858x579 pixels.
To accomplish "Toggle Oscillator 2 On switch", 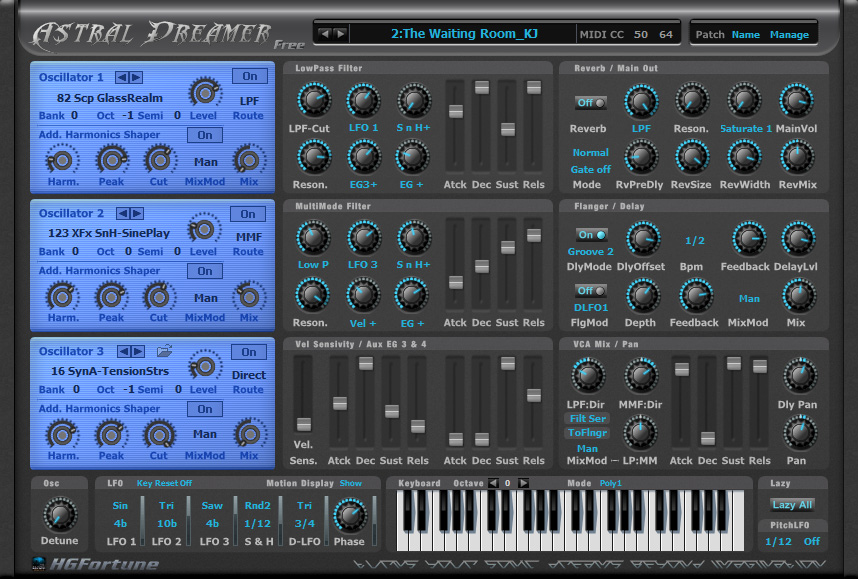I will coord(248,214).
